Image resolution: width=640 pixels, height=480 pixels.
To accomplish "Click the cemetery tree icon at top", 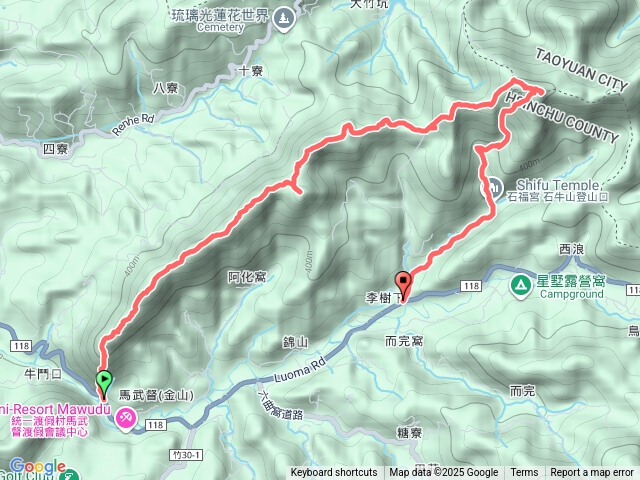I will [284, 19].
